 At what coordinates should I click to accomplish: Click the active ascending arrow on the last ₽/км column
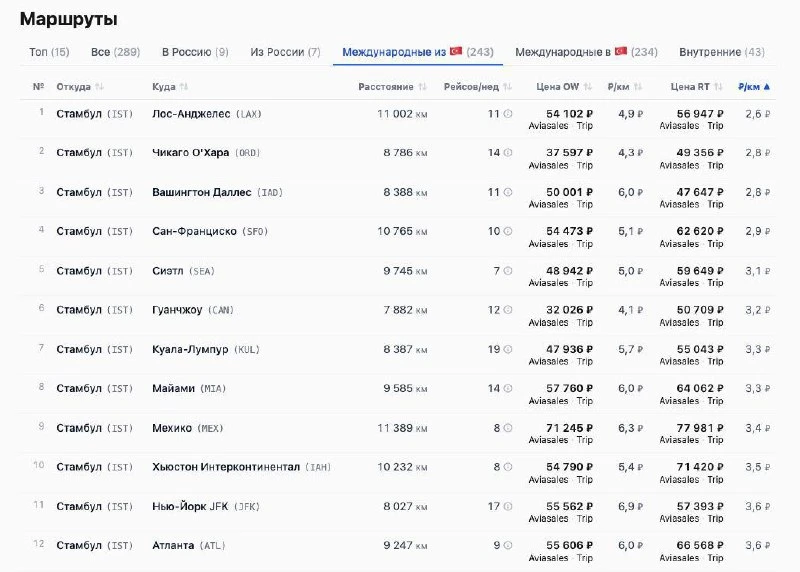pyautogui.click(x=766, y=87)
